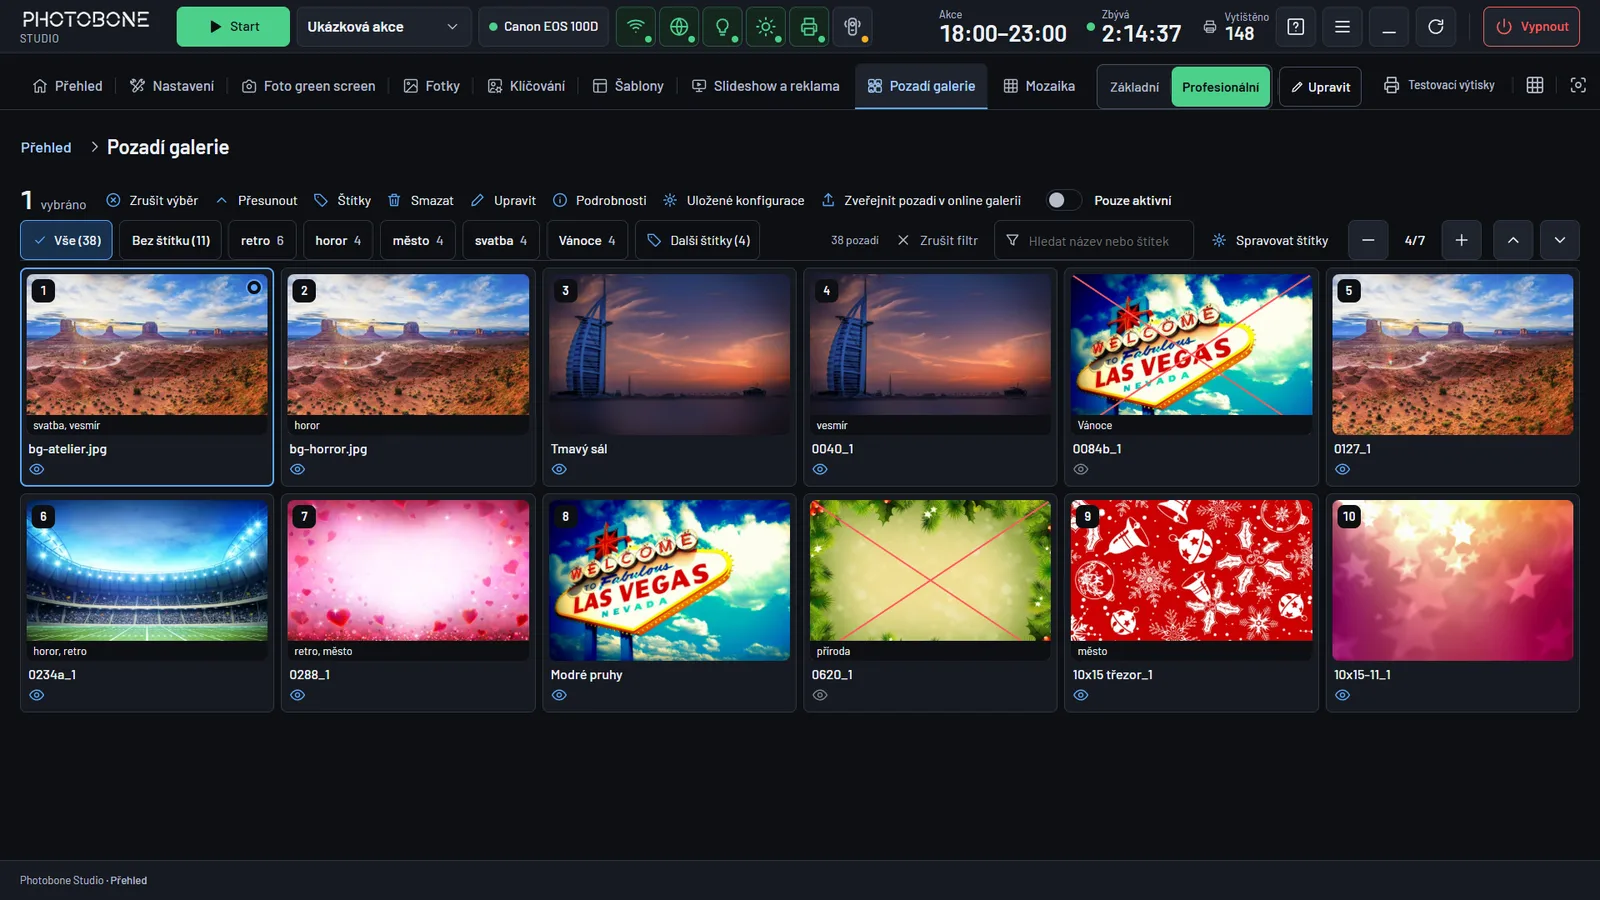Toggle visibility eye of 10x15-11_1
Screen dimensions: 1600x900
(1342, 695)
